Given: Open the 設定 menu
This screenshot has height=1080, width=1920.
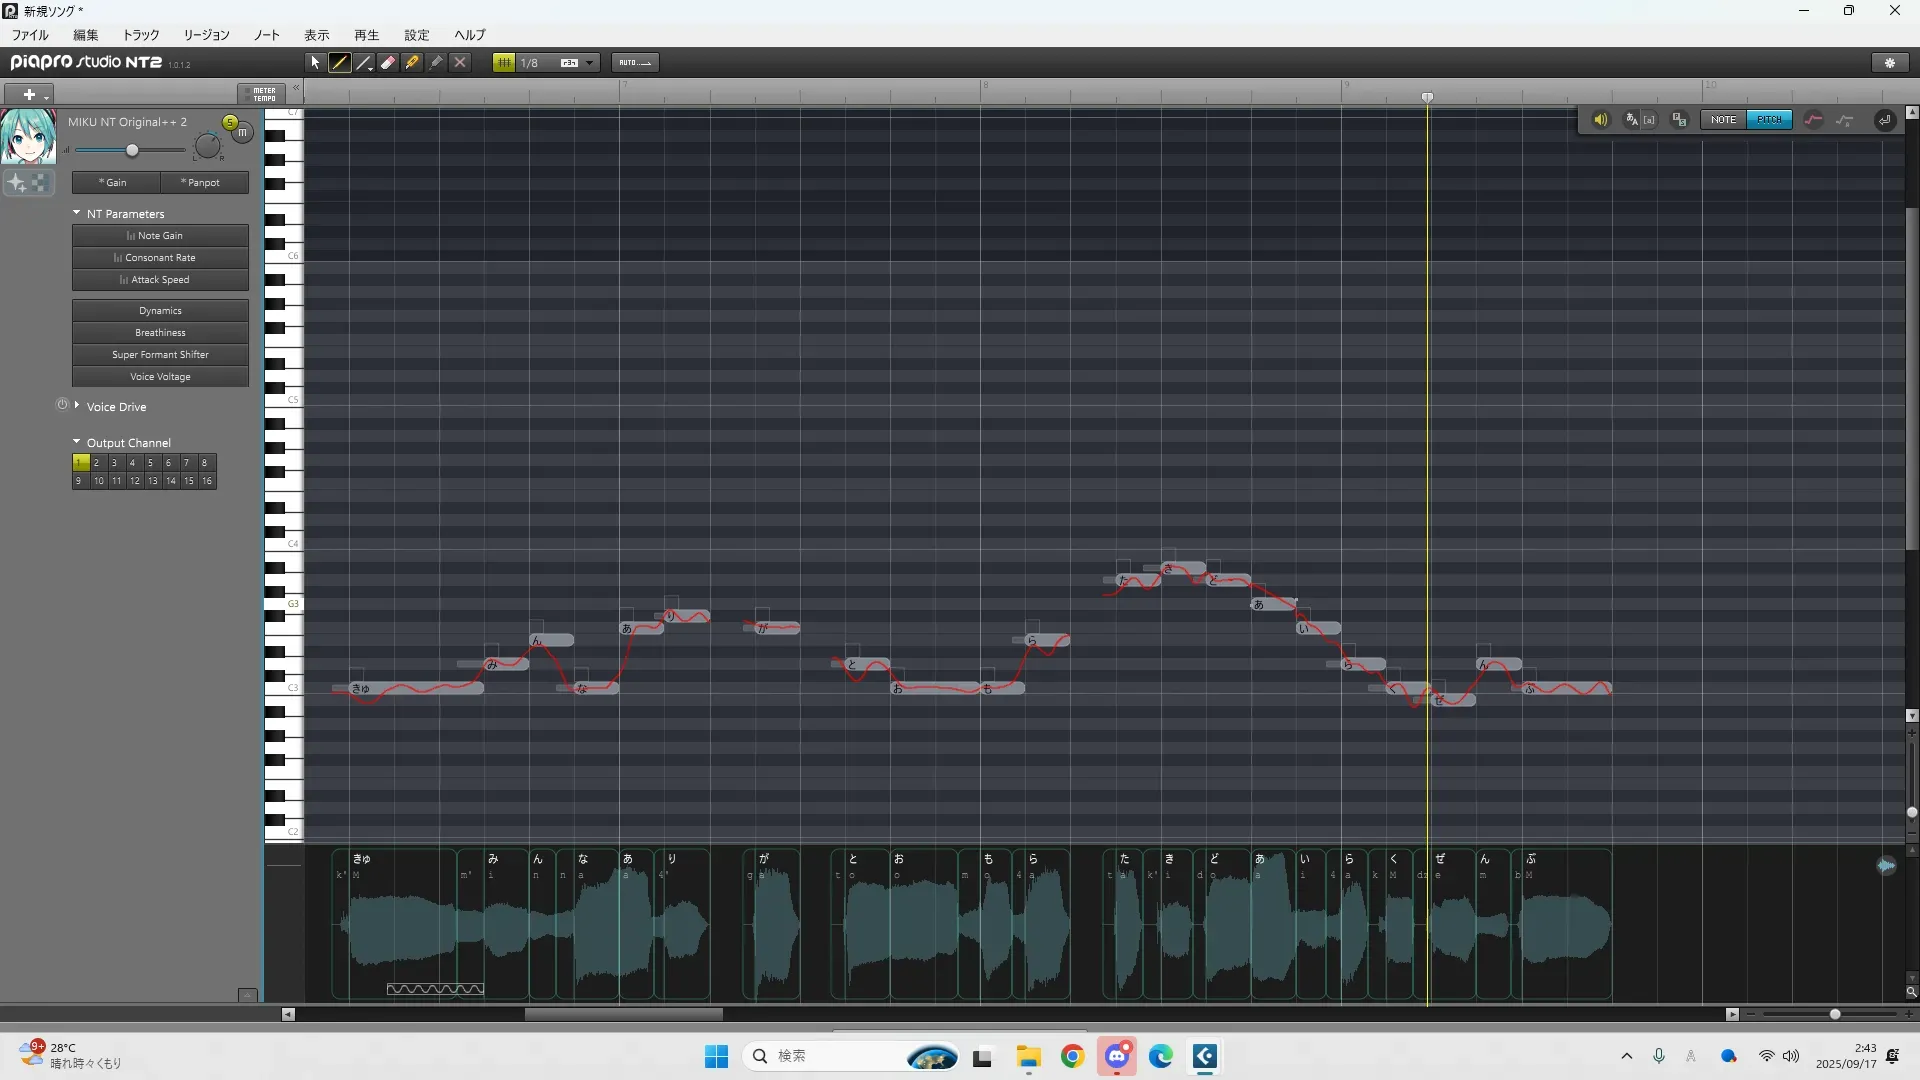Looking at the screenshot, I should point(416,35).
